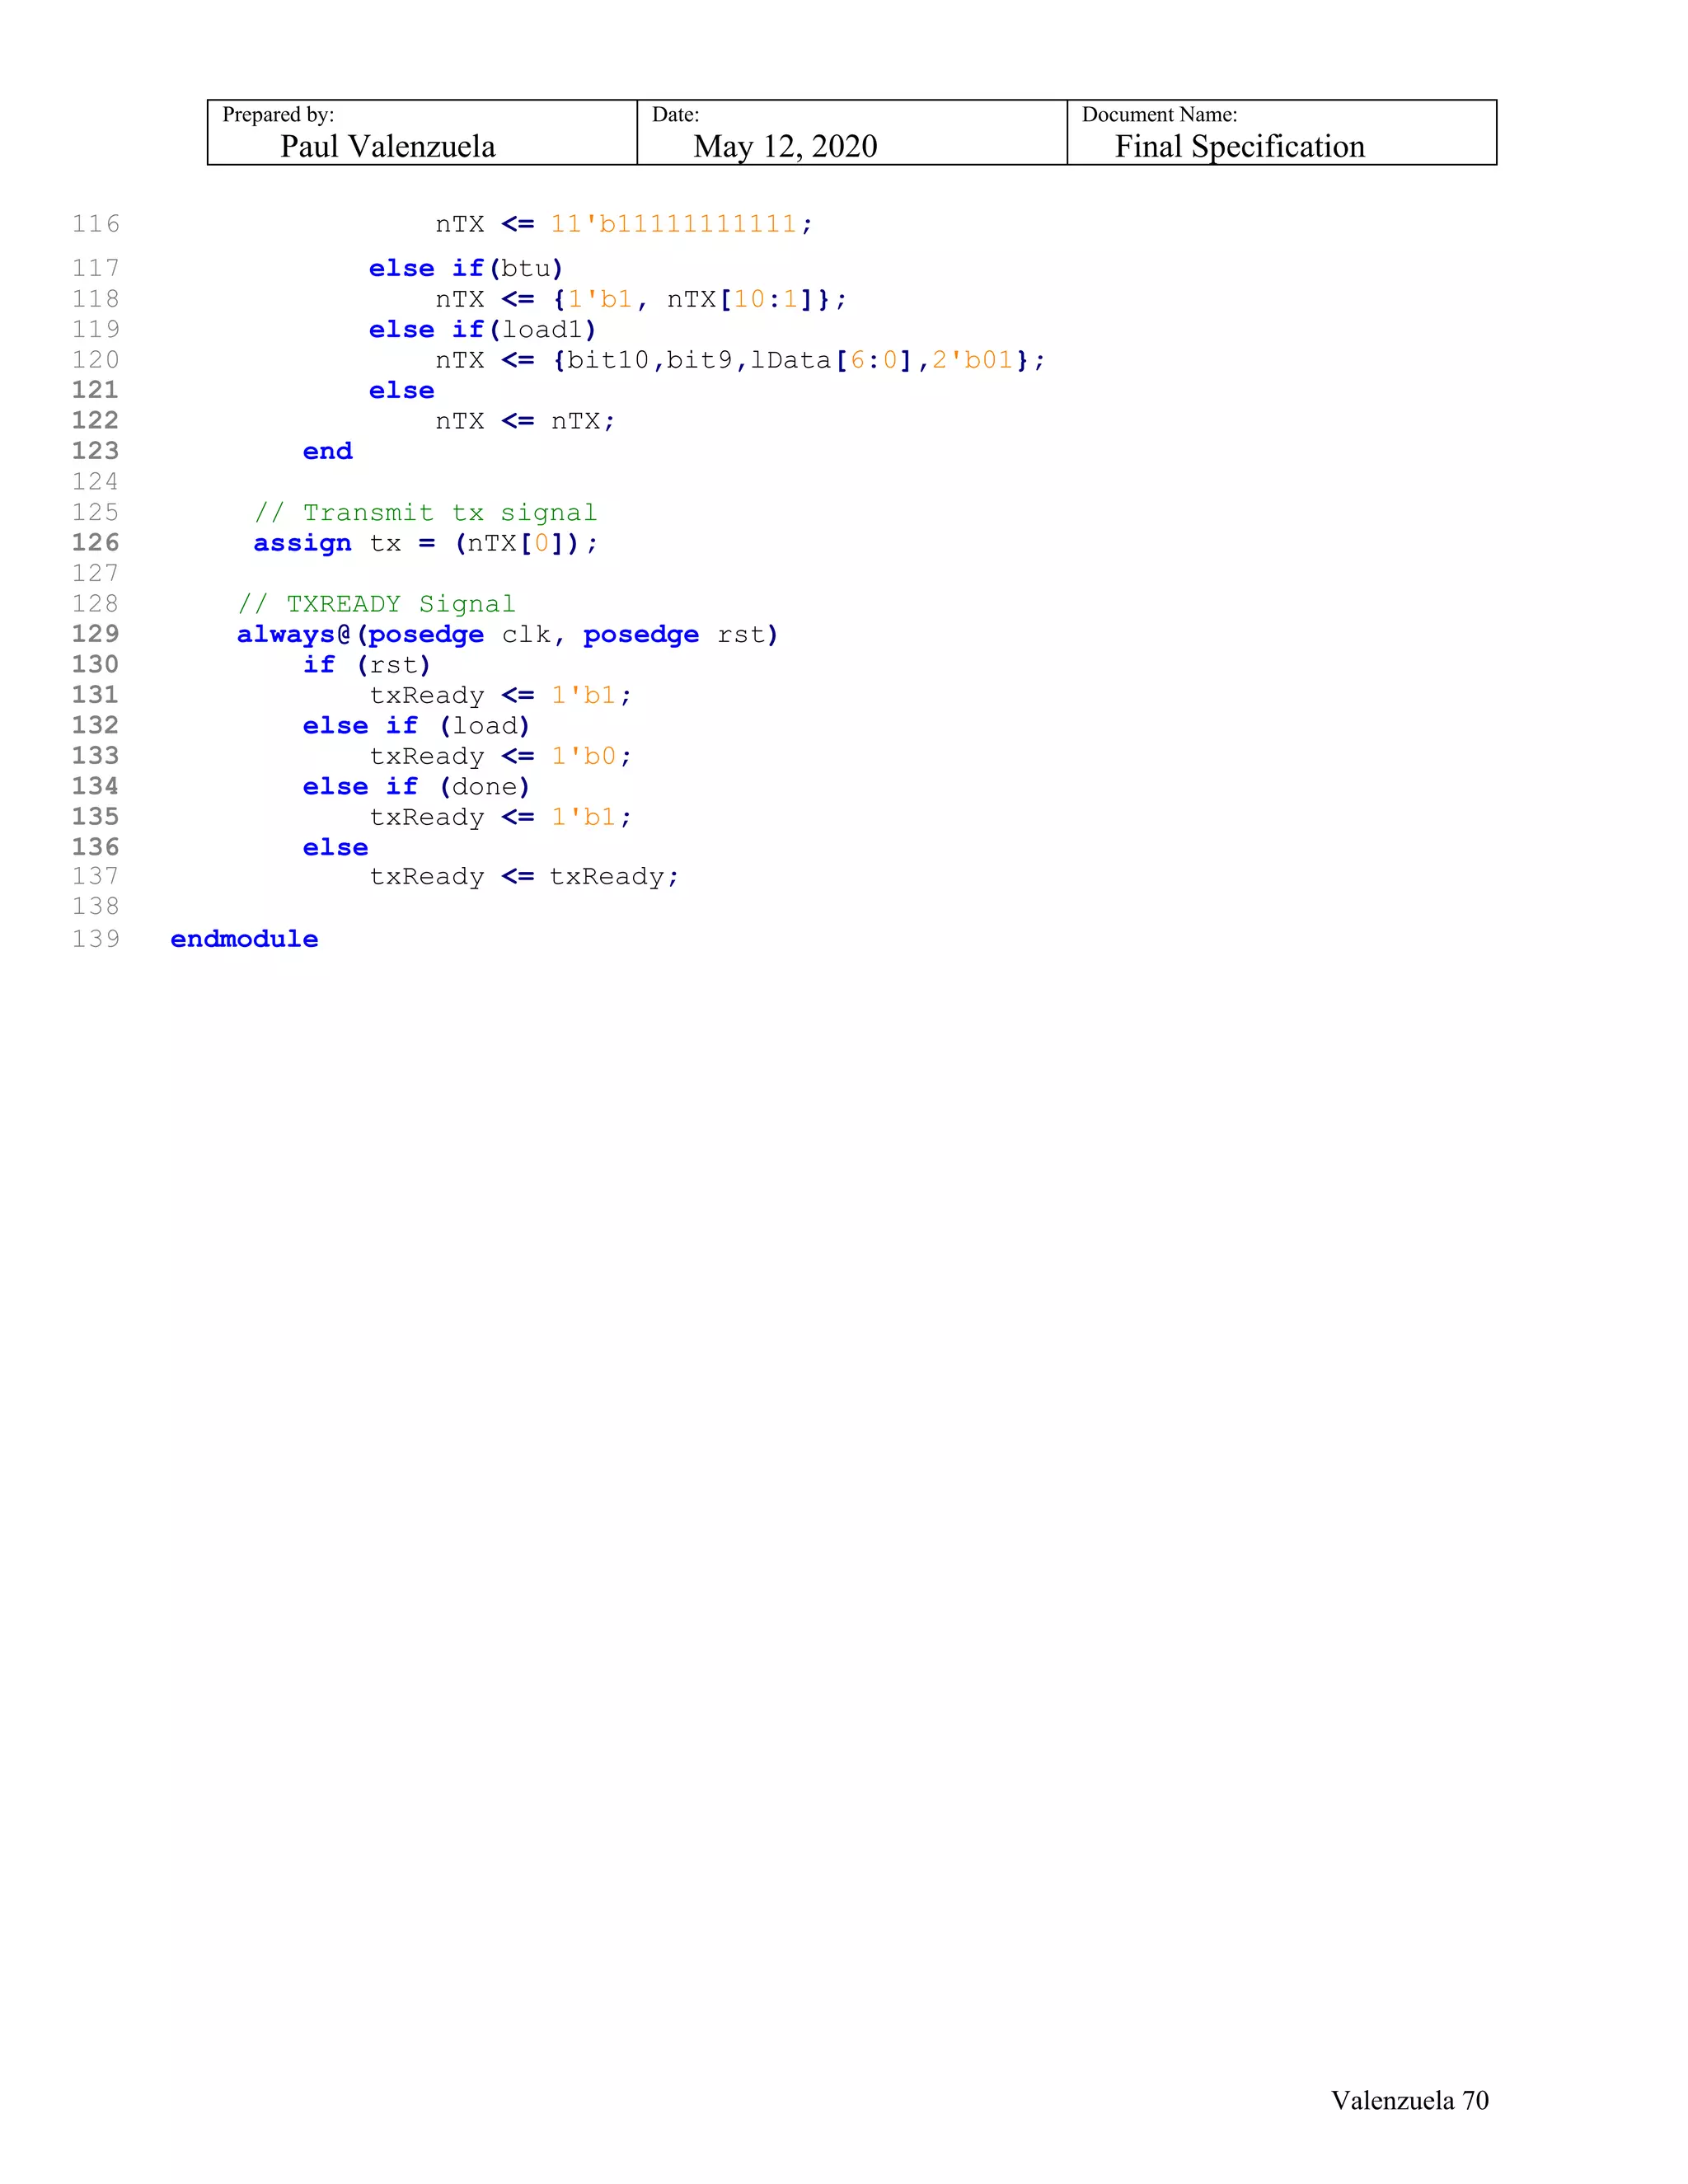The image size is (1688, 2184).
Task: Click the 'endmodule' keyword
Action: pyautogui.click(x=244, y=939)
